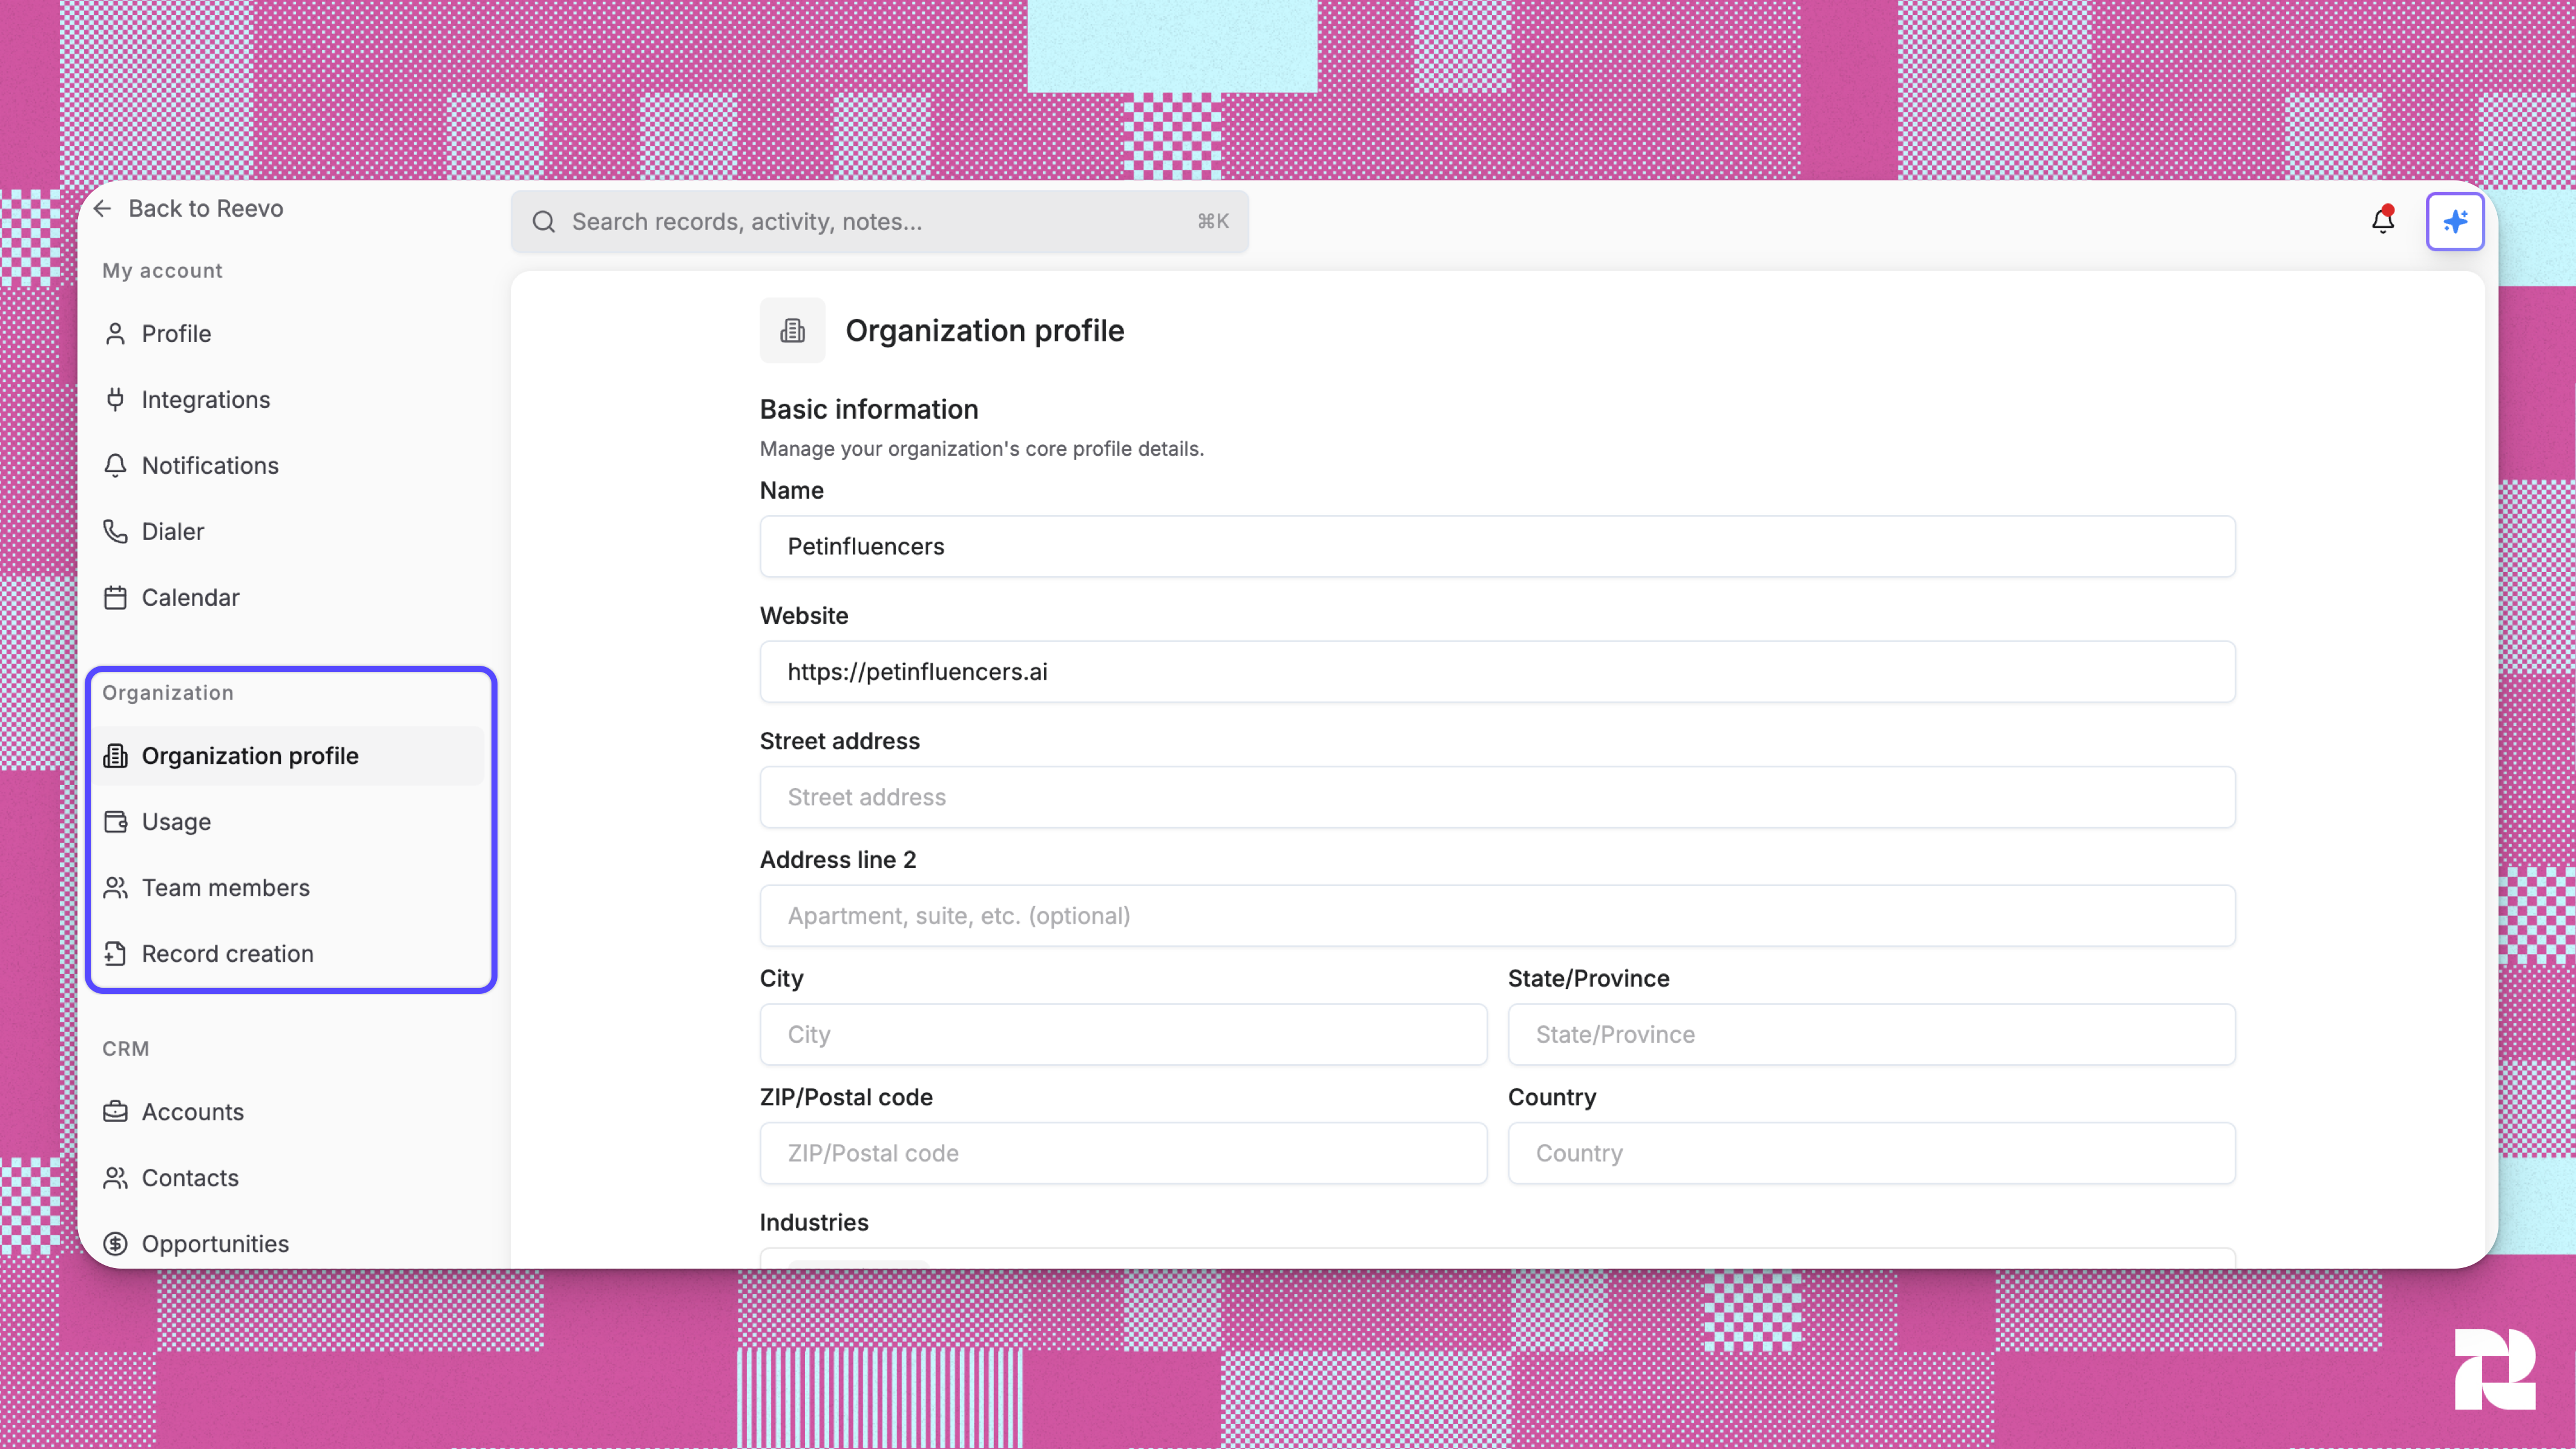Screen dimensions: 2576x1449
Task: Click the Accounts briefcase icon
Action: (x=115, y=1111)
